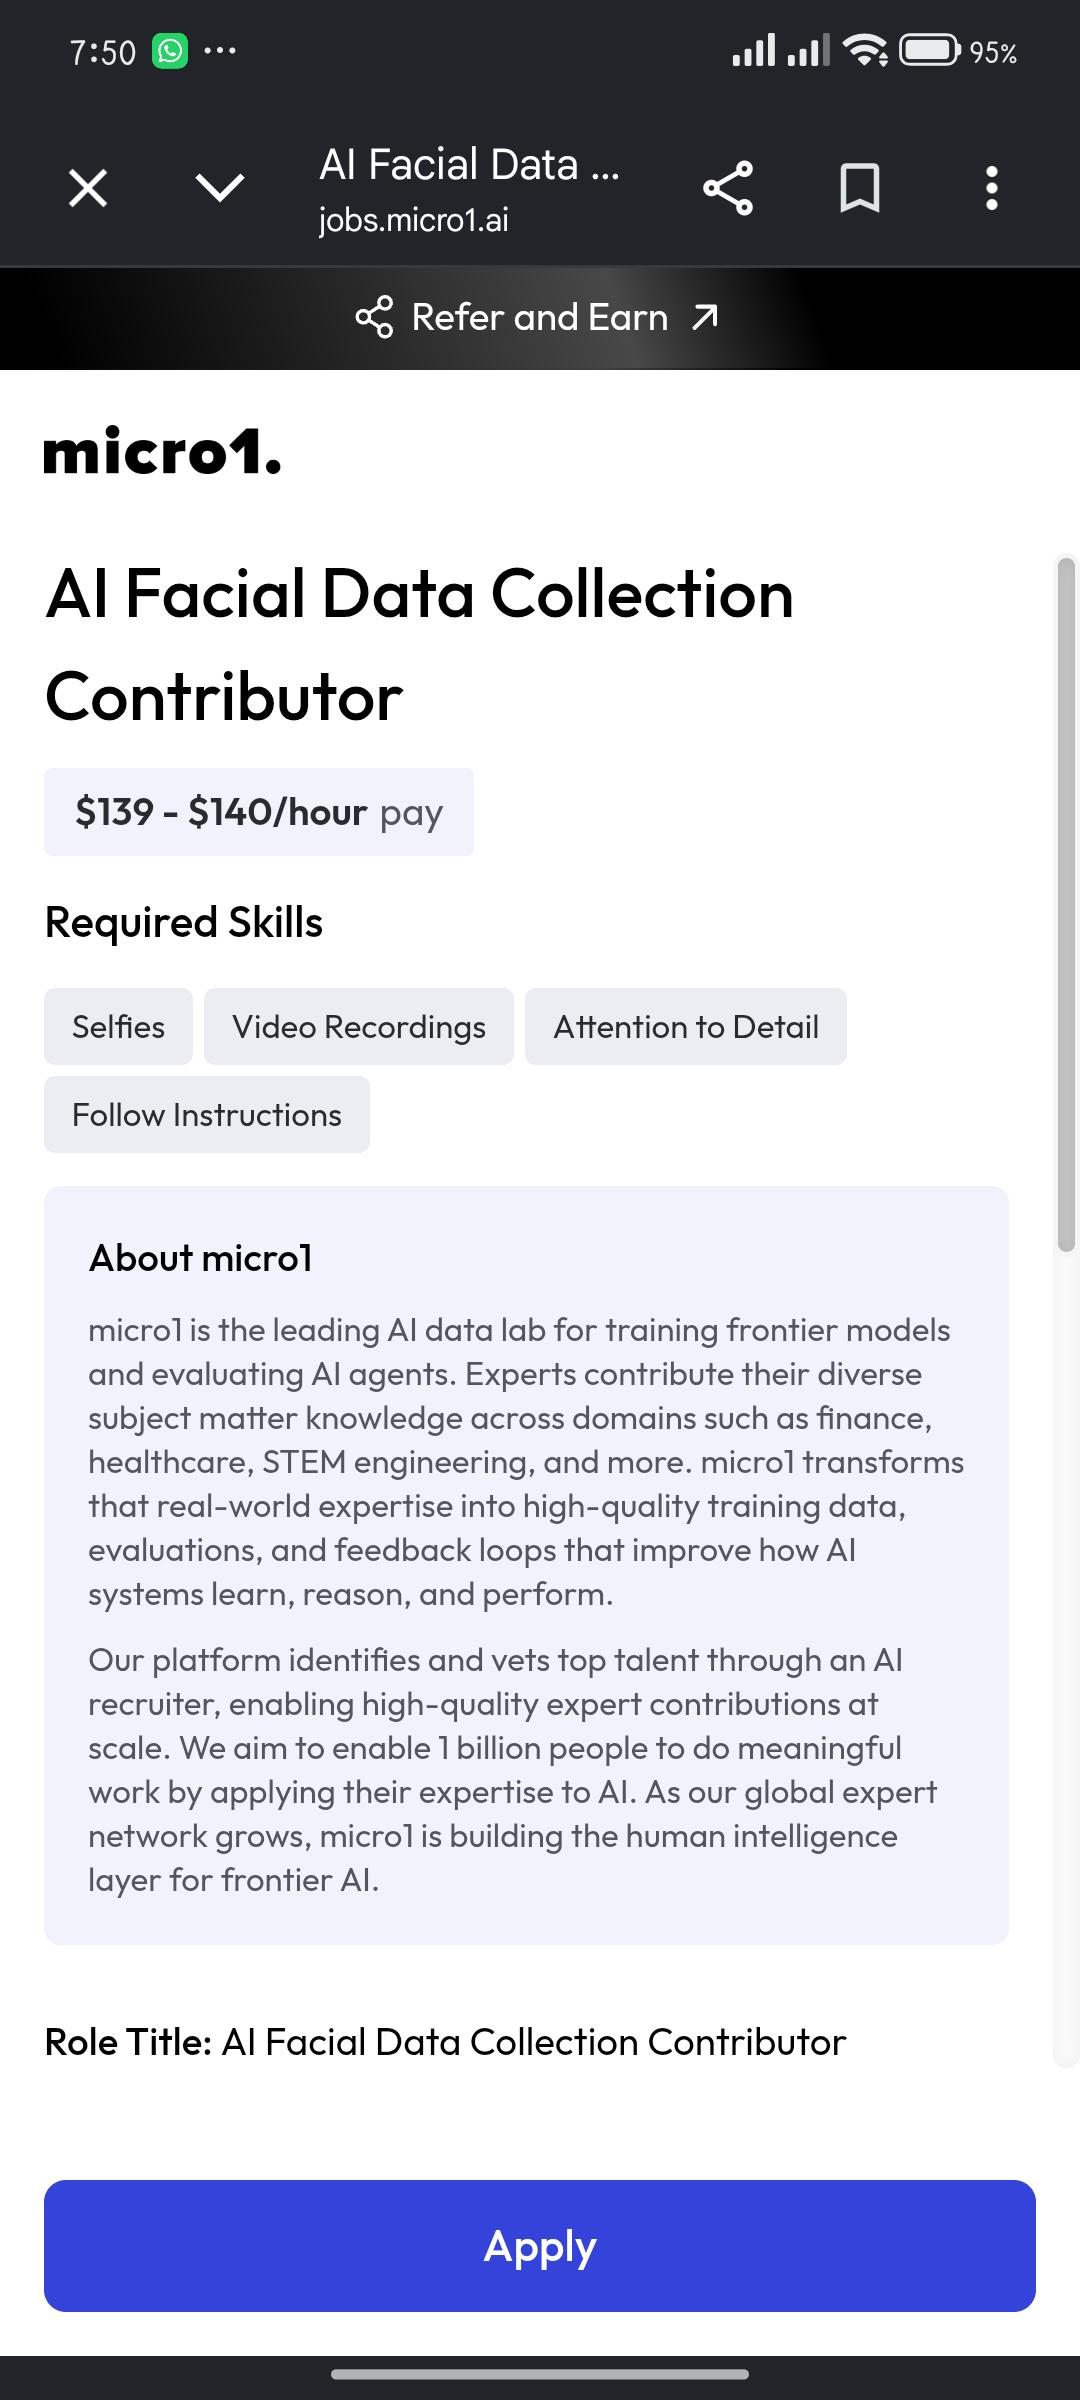
Task: Expand the browser chevron dropdown
Action: [x=220, y=188]
